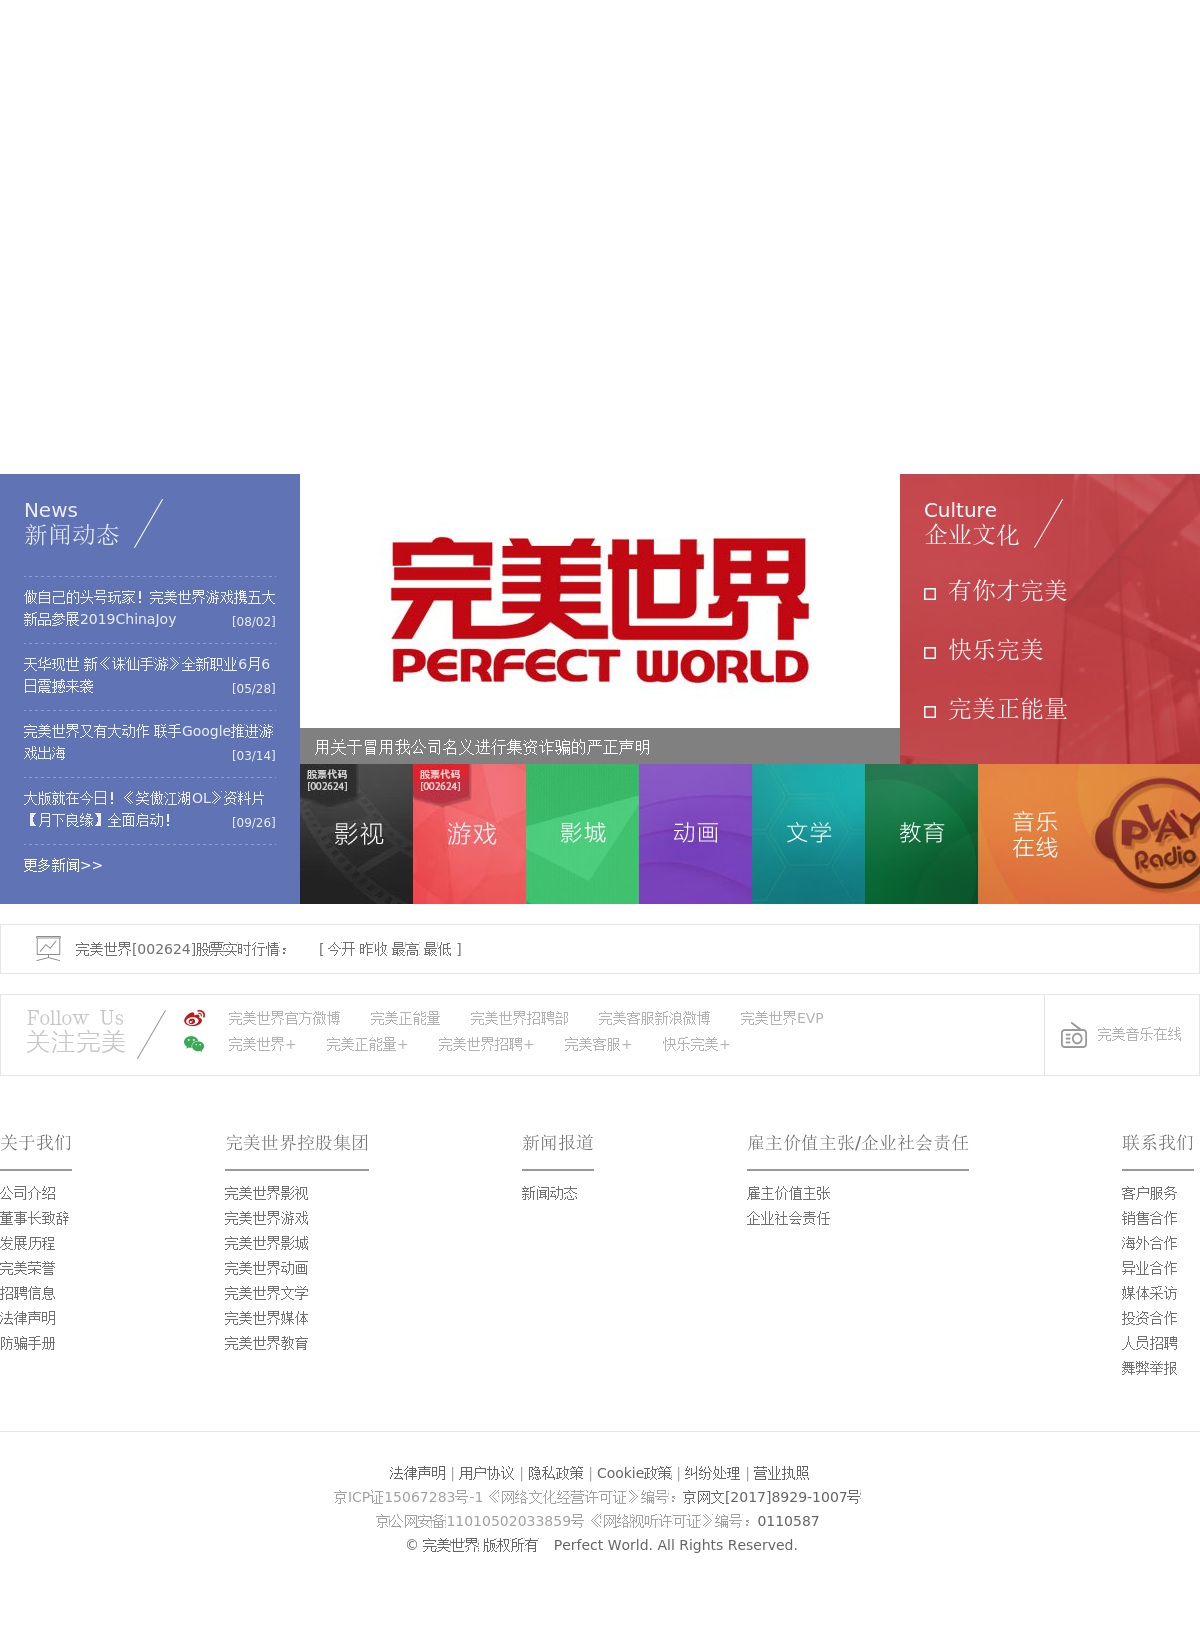Click 完美世界EVP link
Screen dimensions: 1200x1639
coord(782,1018)
